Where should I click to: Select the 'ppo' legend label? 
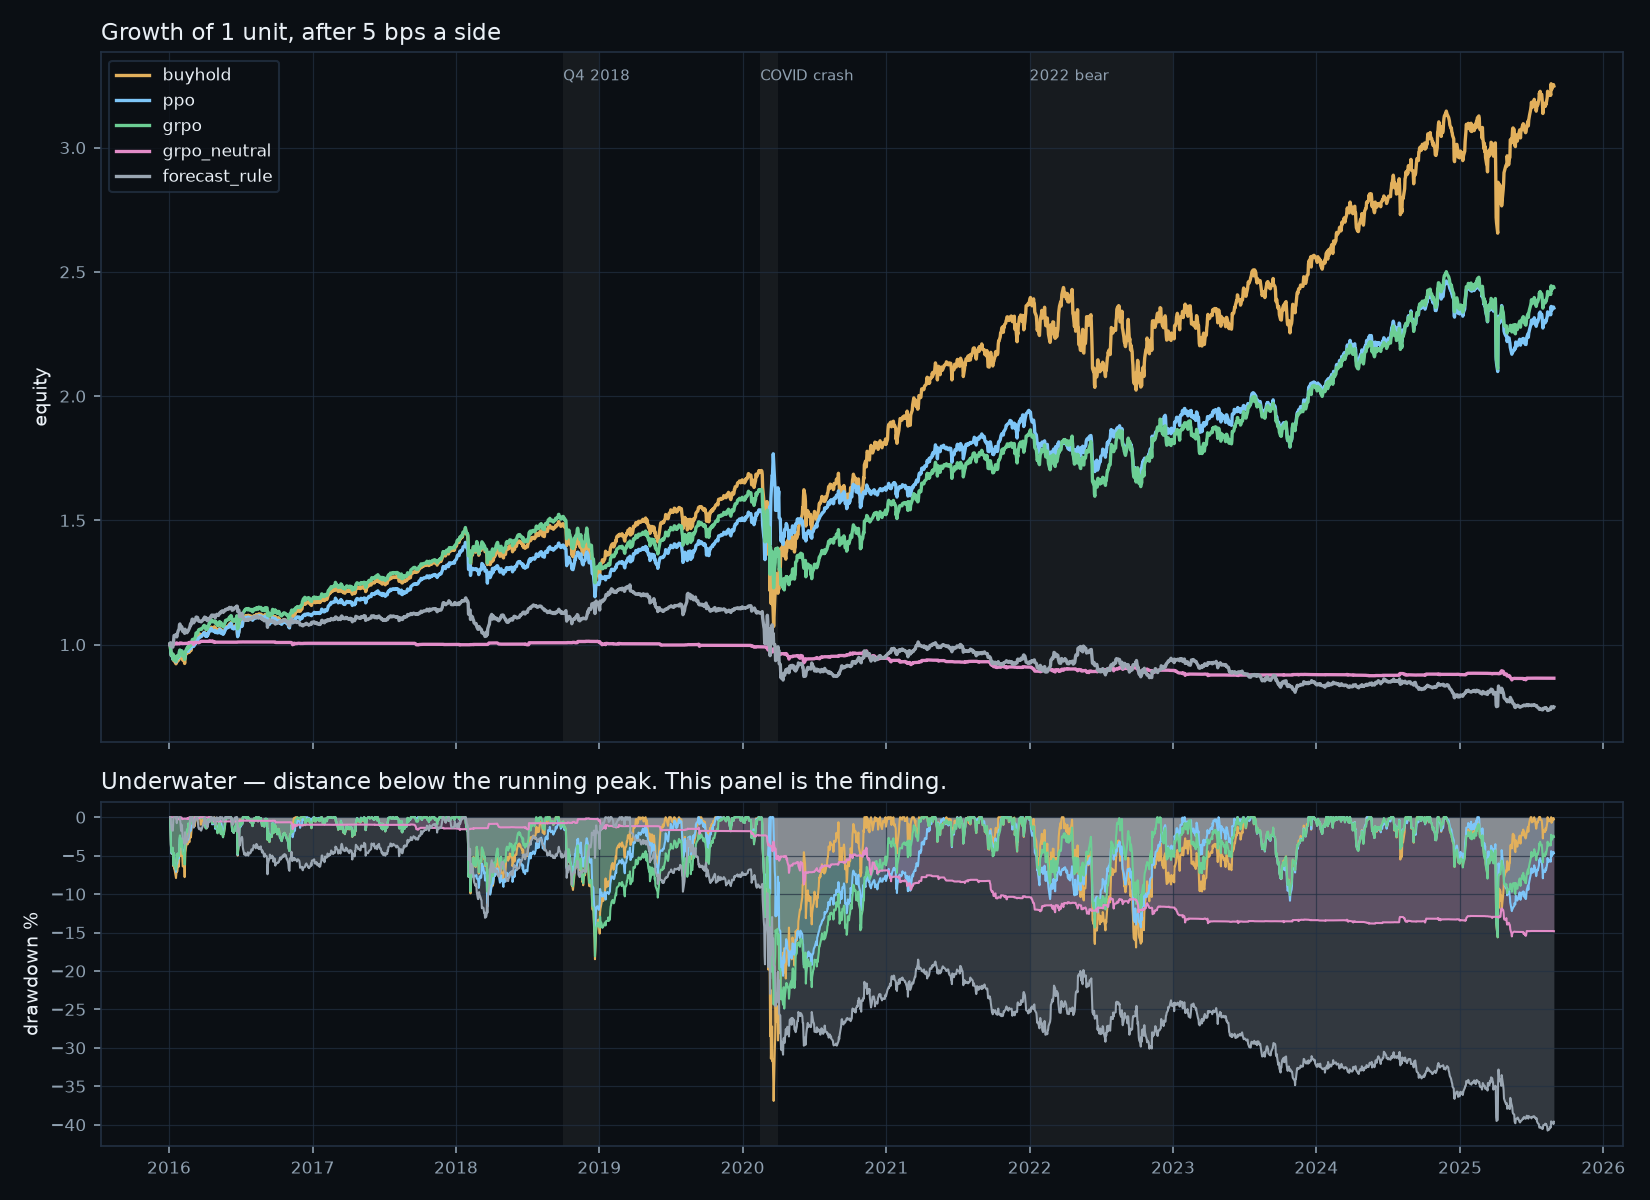[x=178, y=101]
